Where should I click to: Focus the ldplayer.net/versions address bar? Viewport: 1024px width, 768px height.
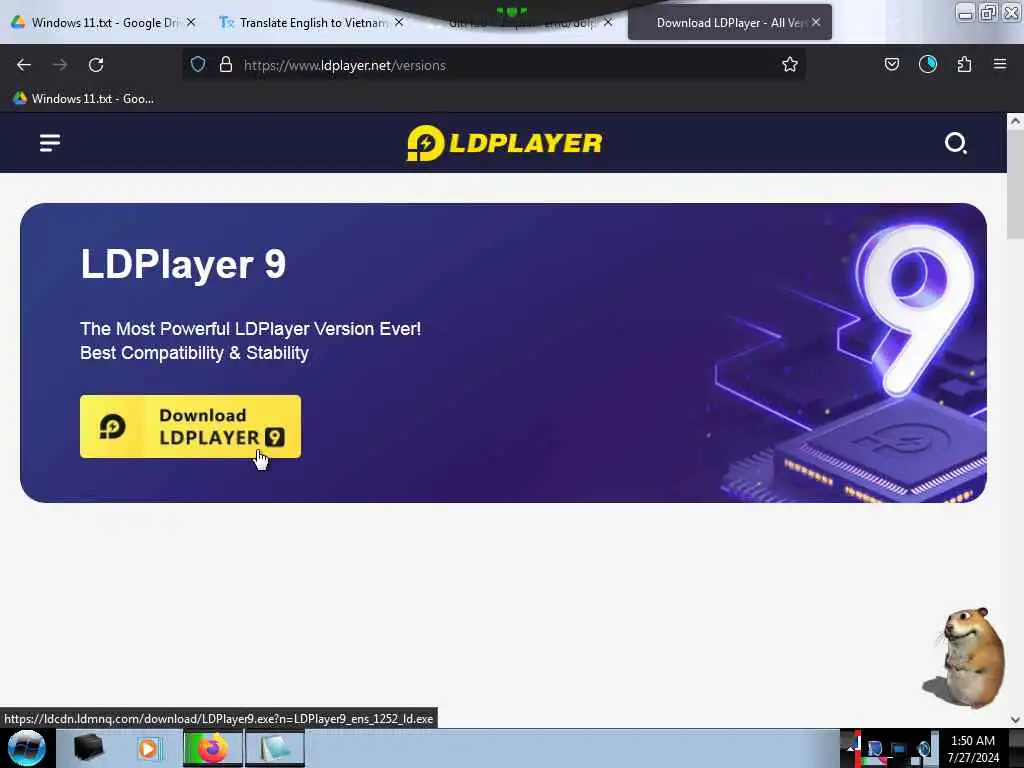pyautogui.click(x=496, y=65)
